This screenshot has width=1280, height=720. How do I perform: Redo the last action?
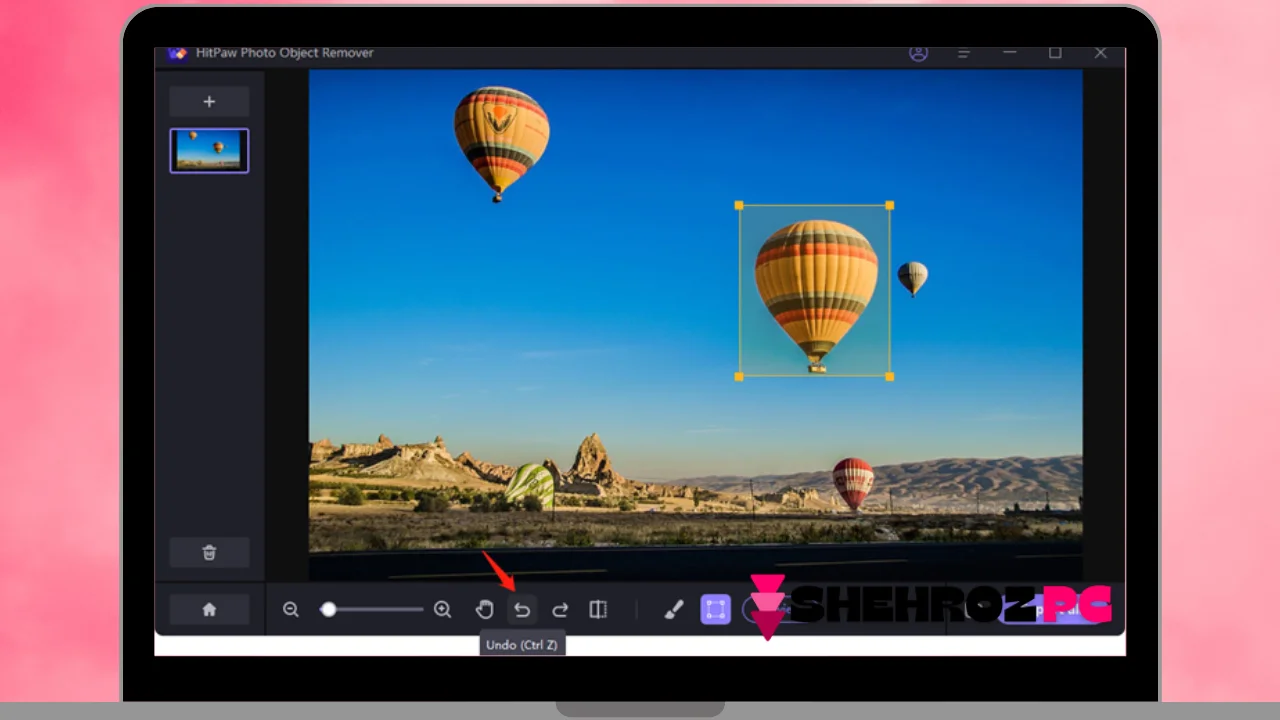pyautogui.click(x=560, y=610)
